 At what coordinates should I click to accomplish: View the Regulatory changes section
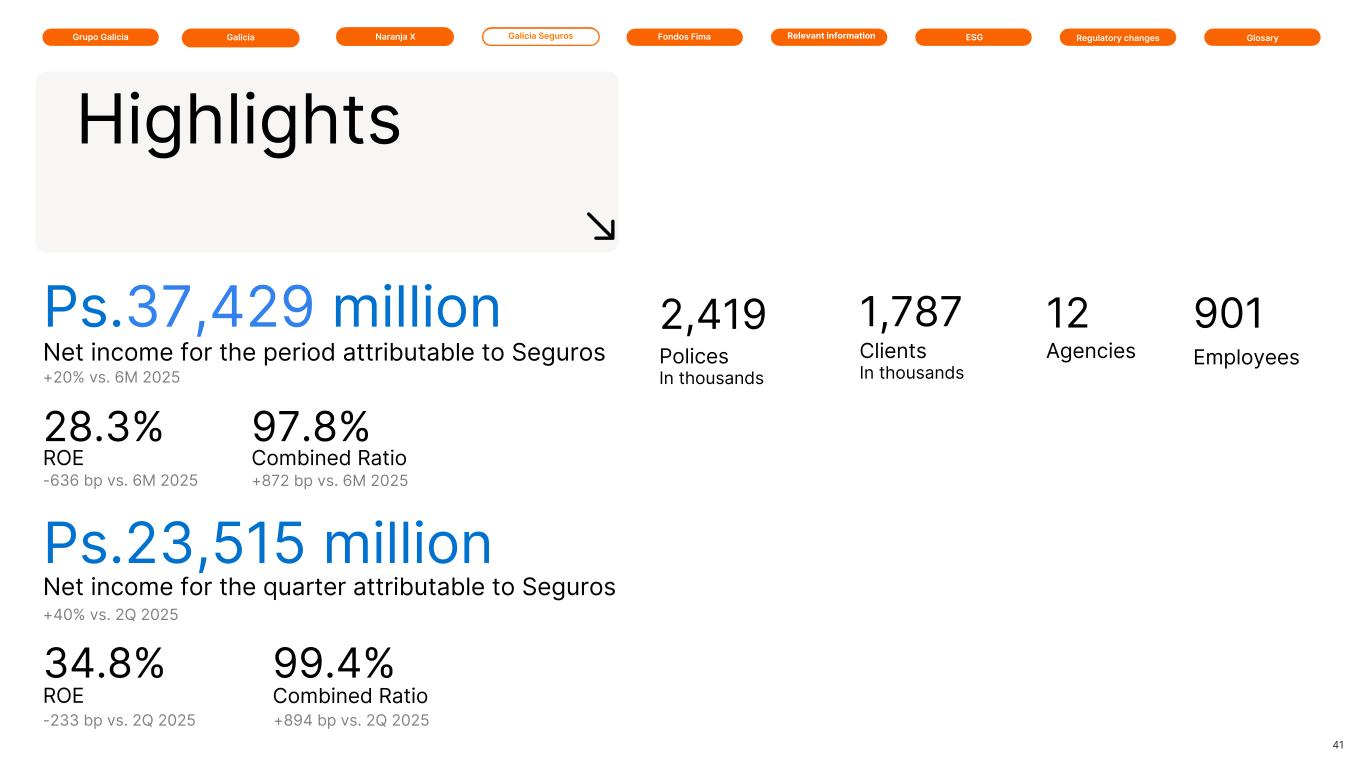click(1117, 38)
